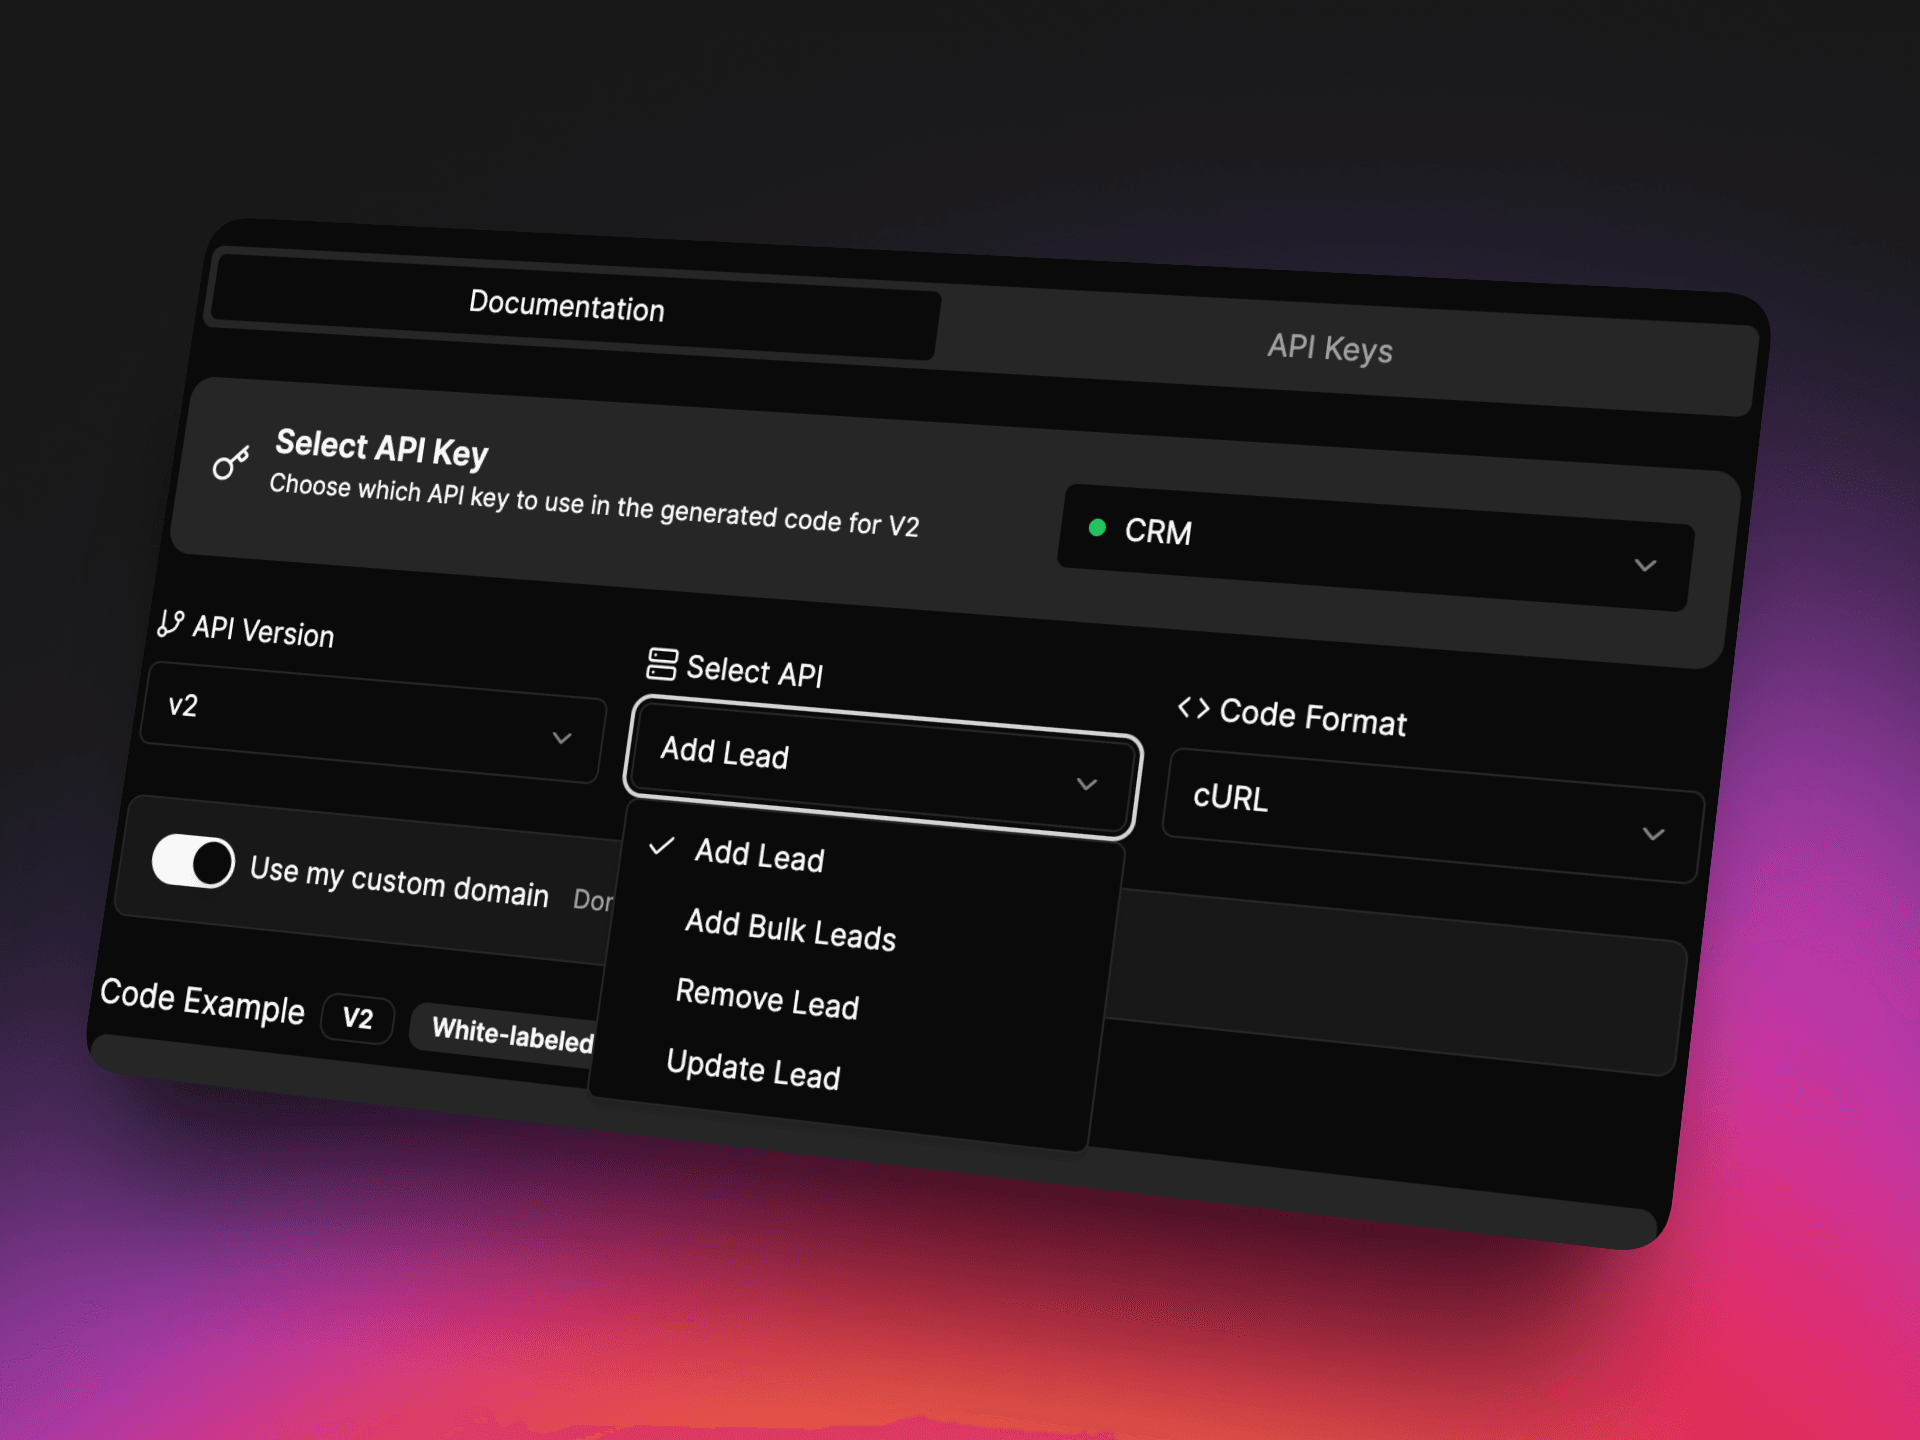Click the code brackets icon beside Code Format
The height and width of the screenshot is (1440, 1920).
click(1193, 708)
